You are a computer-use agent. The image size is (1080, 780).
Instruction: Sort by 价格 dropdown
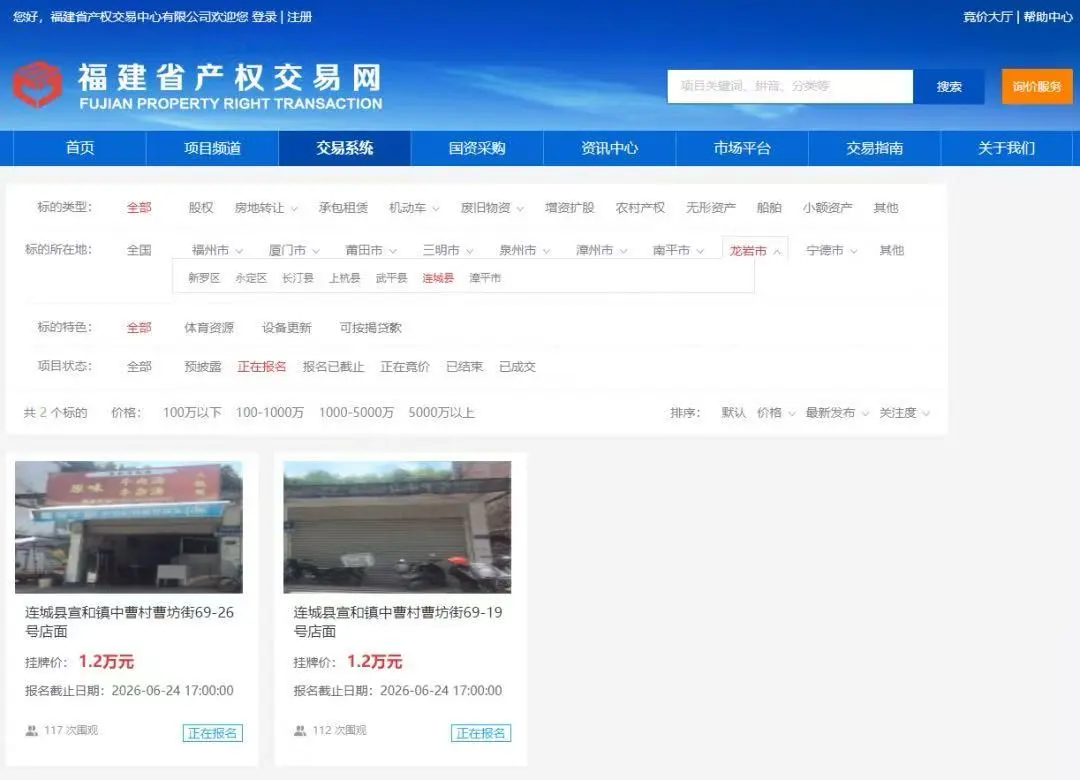pos(776,413)
